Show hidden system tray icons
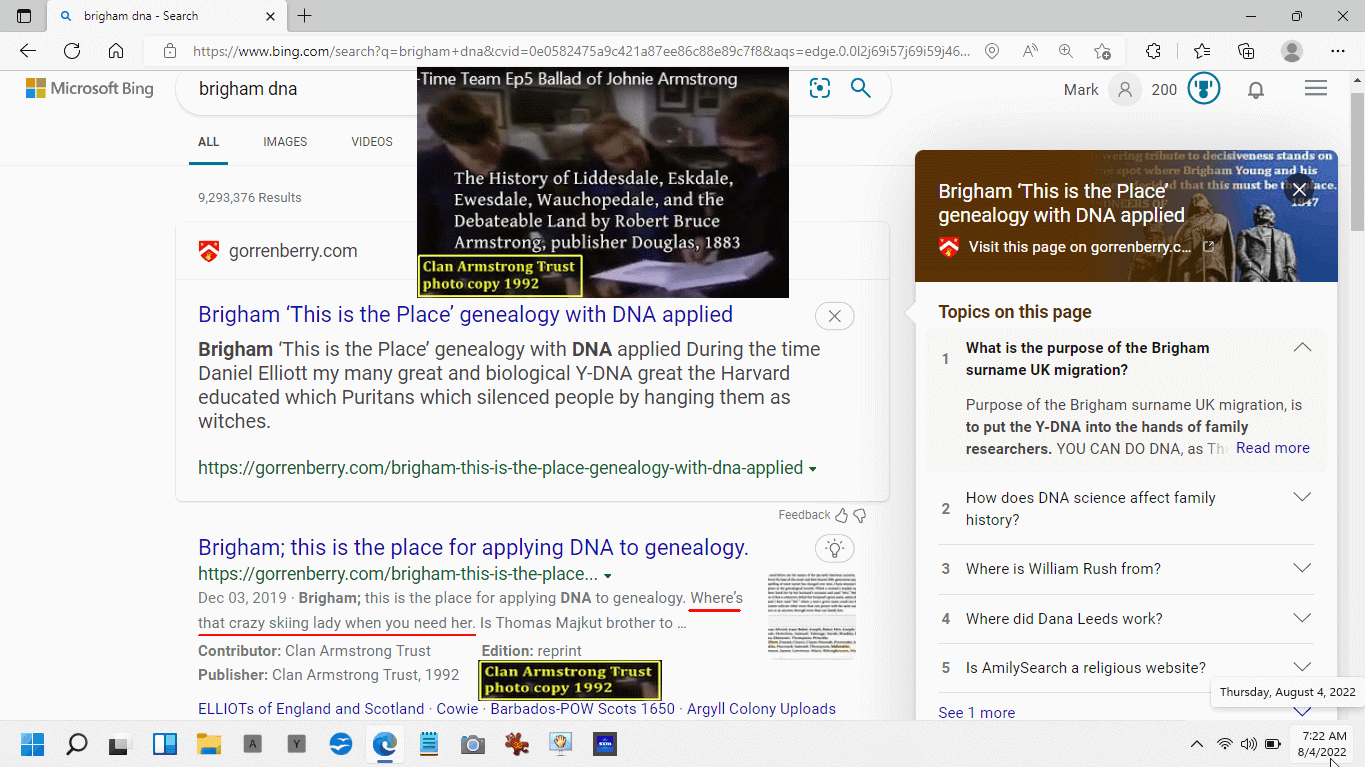The height and width of the screenshot is (767, 1365). (1196, 744)
